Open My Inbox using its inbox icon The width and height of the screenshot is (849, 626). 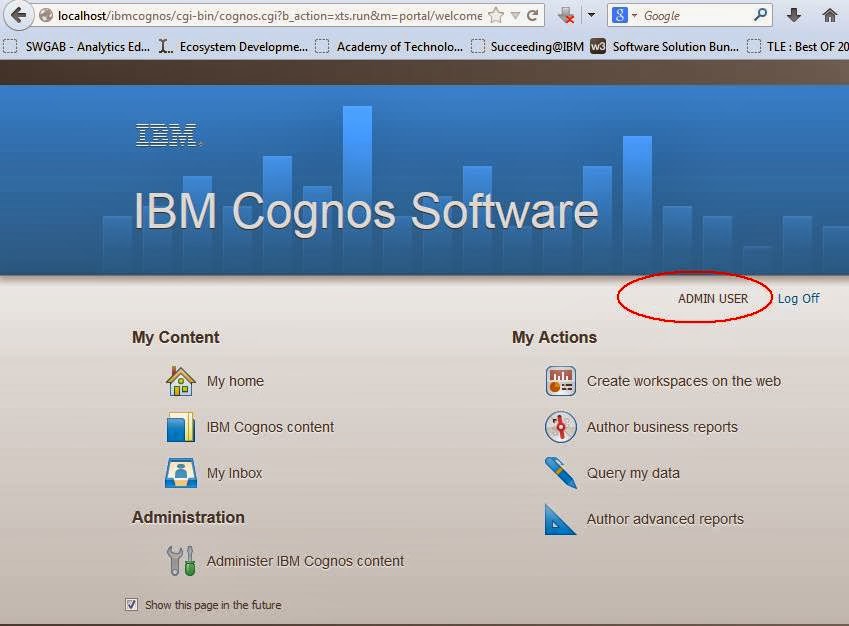180,473
